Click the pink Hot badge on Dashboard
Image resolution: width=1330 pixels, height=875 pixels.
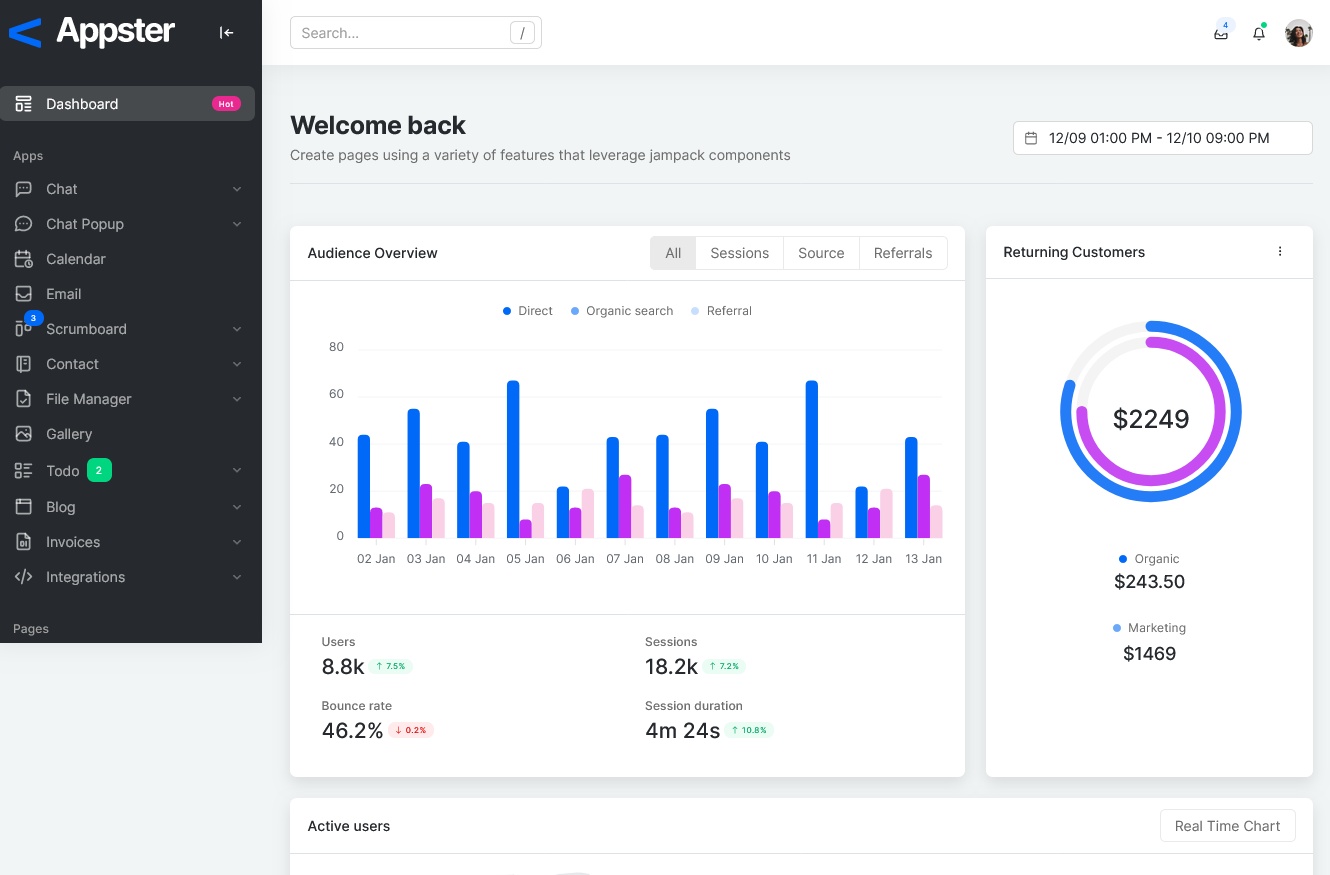(x=226, y=104)
